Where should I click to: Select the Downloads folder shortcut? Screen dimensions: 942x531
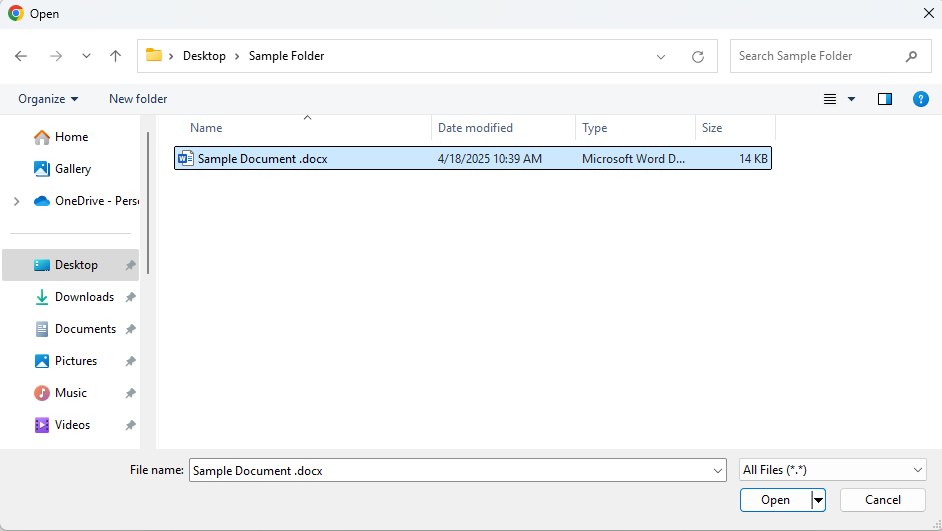[x=84, y=297]
